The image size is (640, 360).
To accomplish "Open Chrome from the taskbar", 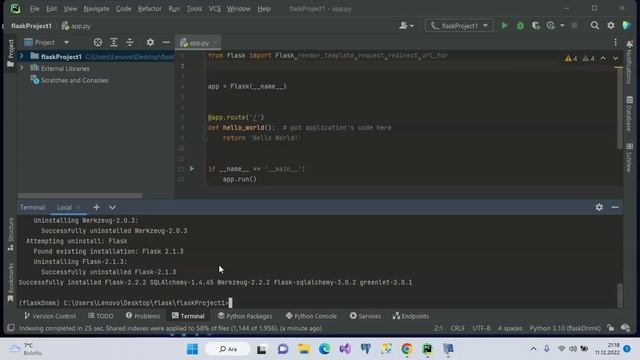I will pyautogui.click(x=407, y=349).
